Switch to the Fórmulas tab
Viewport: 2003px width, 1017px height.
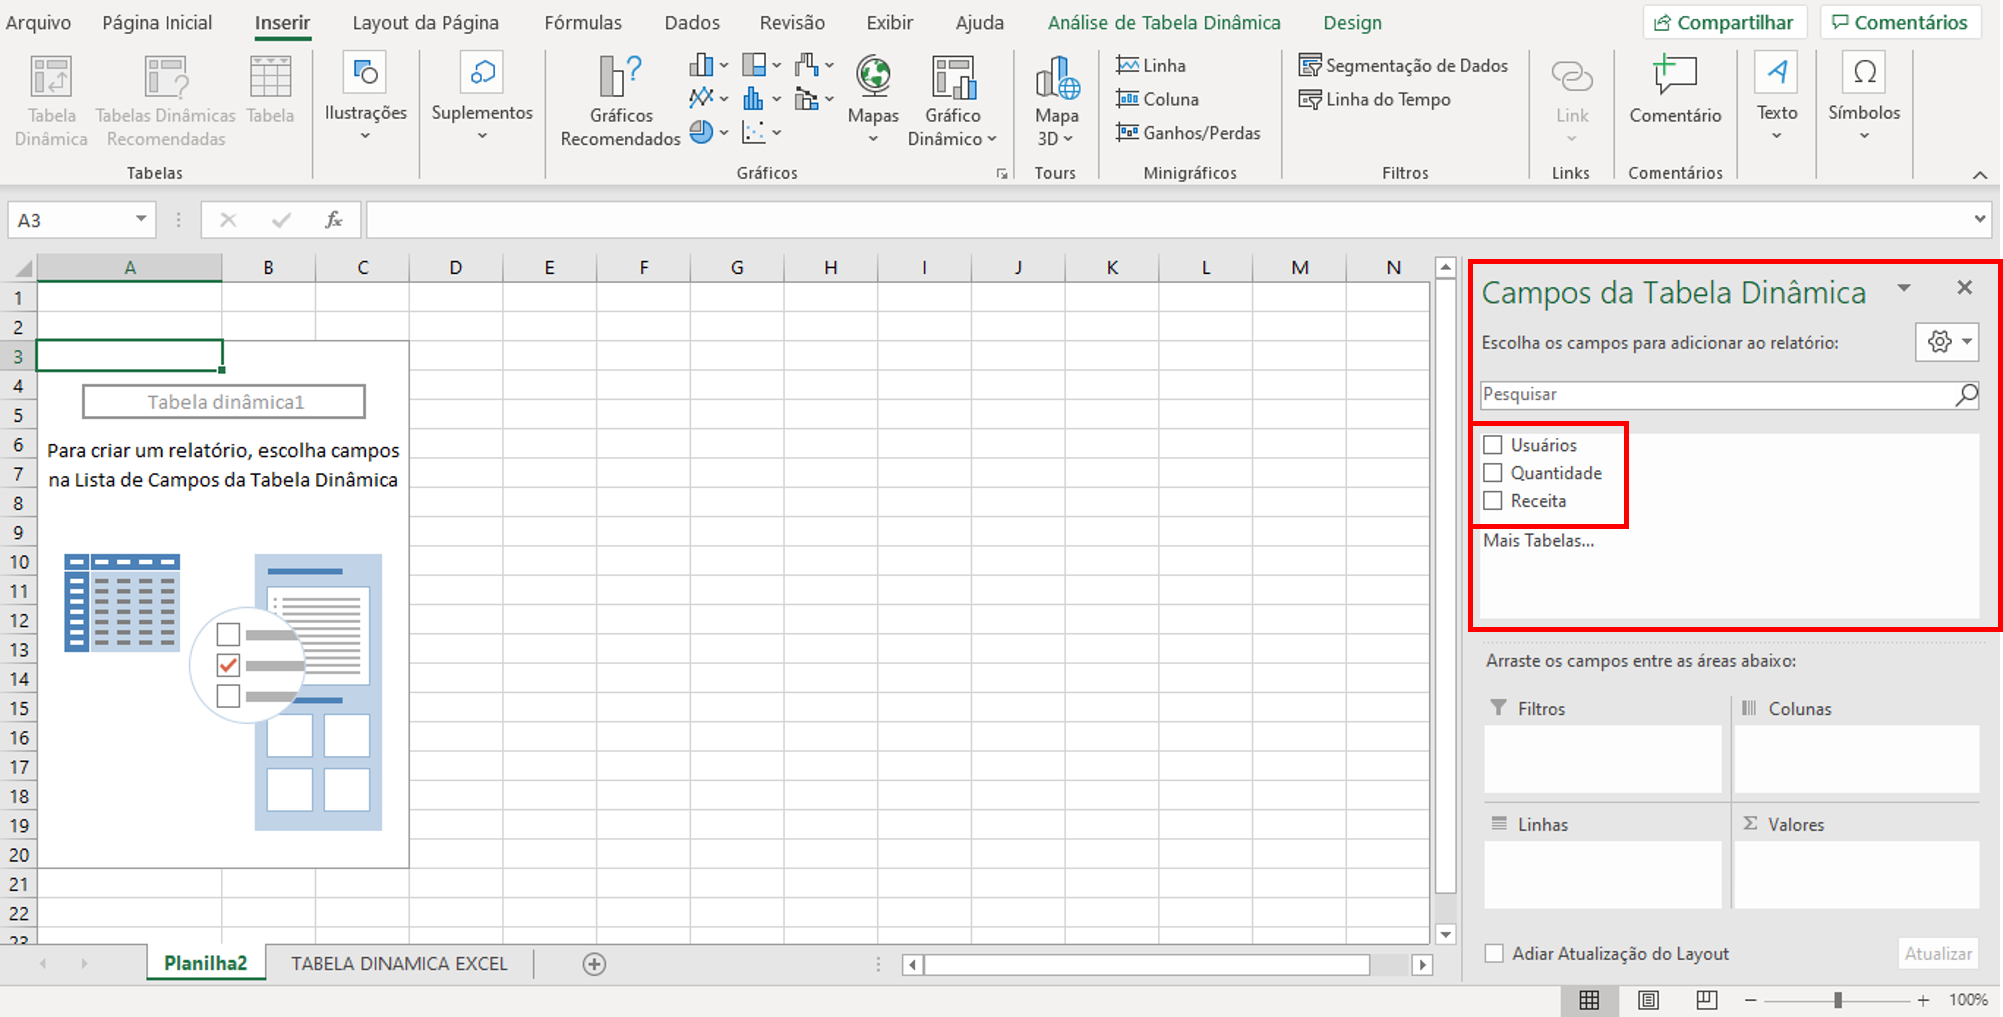(583, 22)
